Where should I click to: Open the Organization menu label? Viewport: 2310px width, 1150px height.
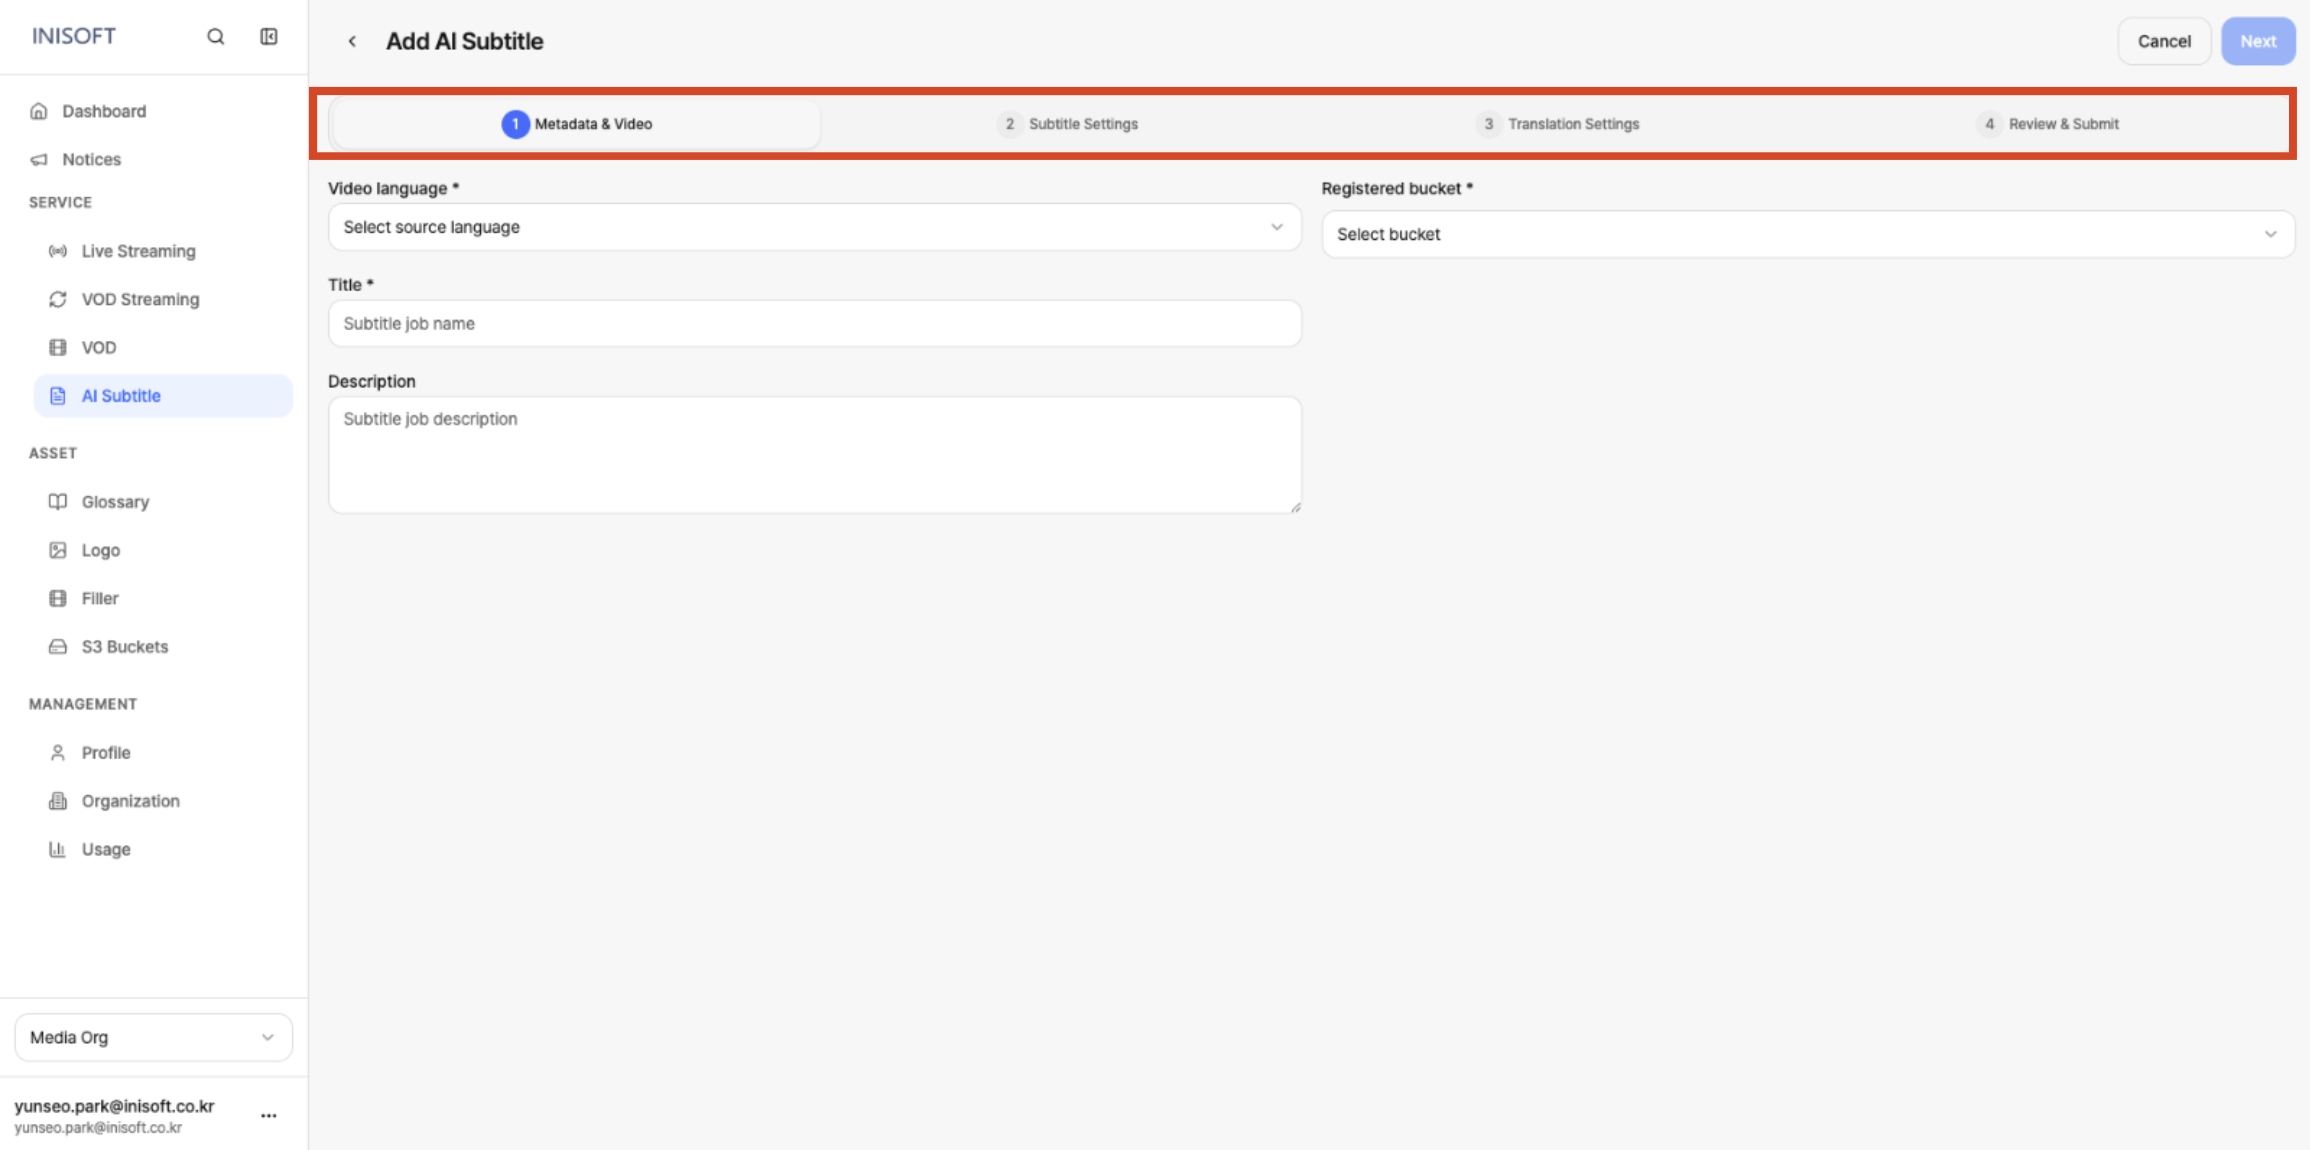coord(131,801)
